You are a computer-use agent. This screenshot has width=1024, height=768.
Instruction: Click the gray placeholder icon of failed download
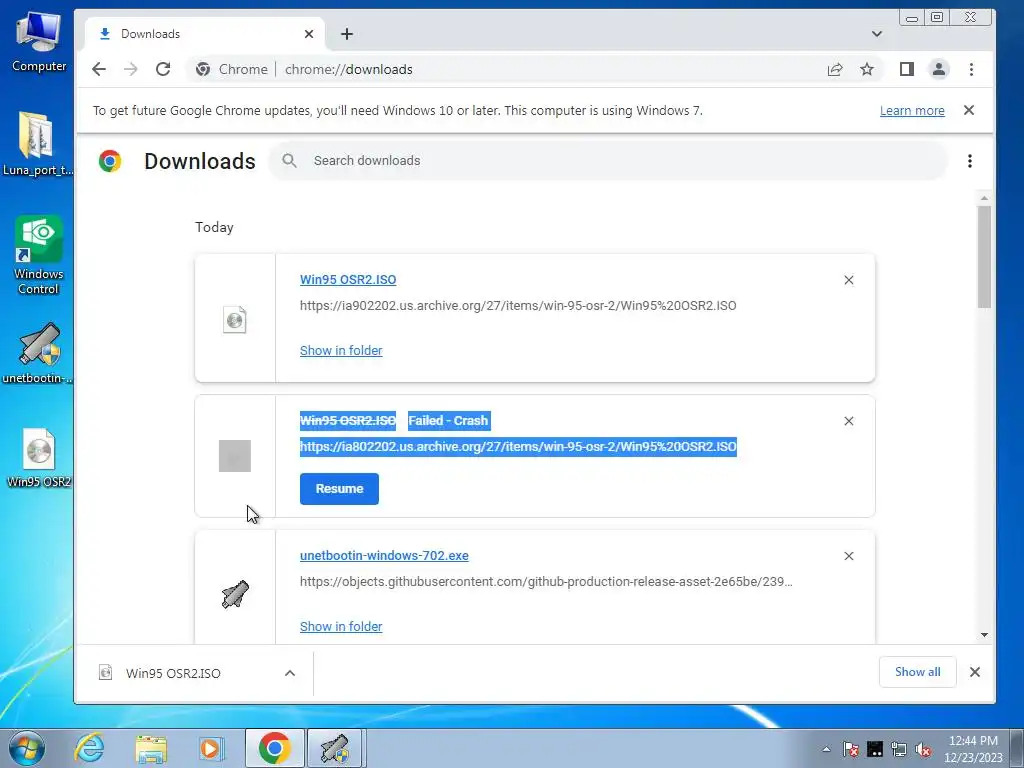[235, 456]
